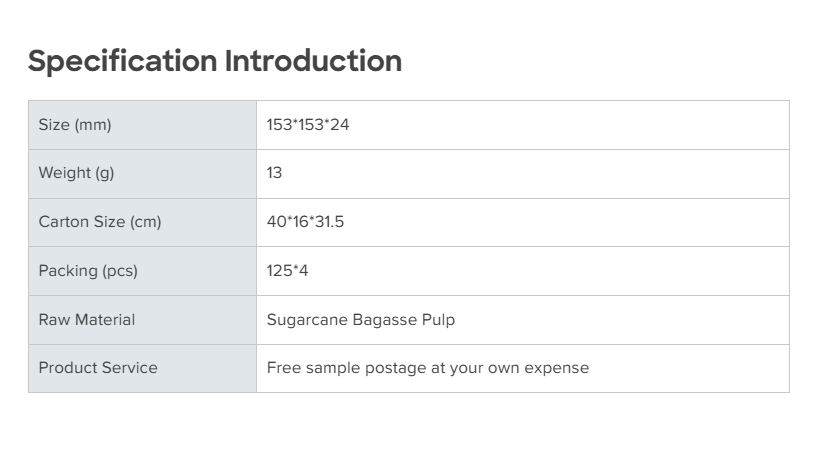Click the word "postage" in product service
Screen dimensions: 820x455
pos(397,369)
